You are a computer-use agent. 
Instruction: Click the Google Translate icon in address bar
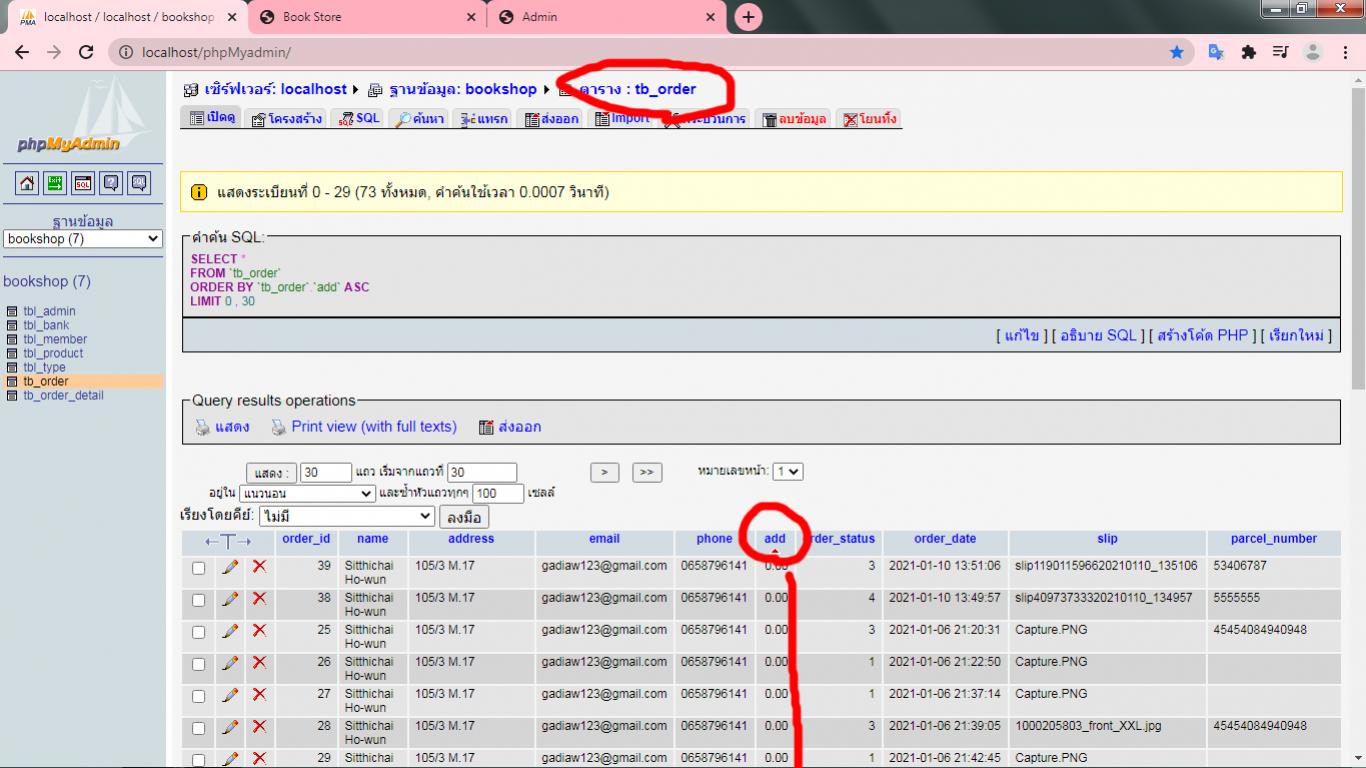(1216, 52)
